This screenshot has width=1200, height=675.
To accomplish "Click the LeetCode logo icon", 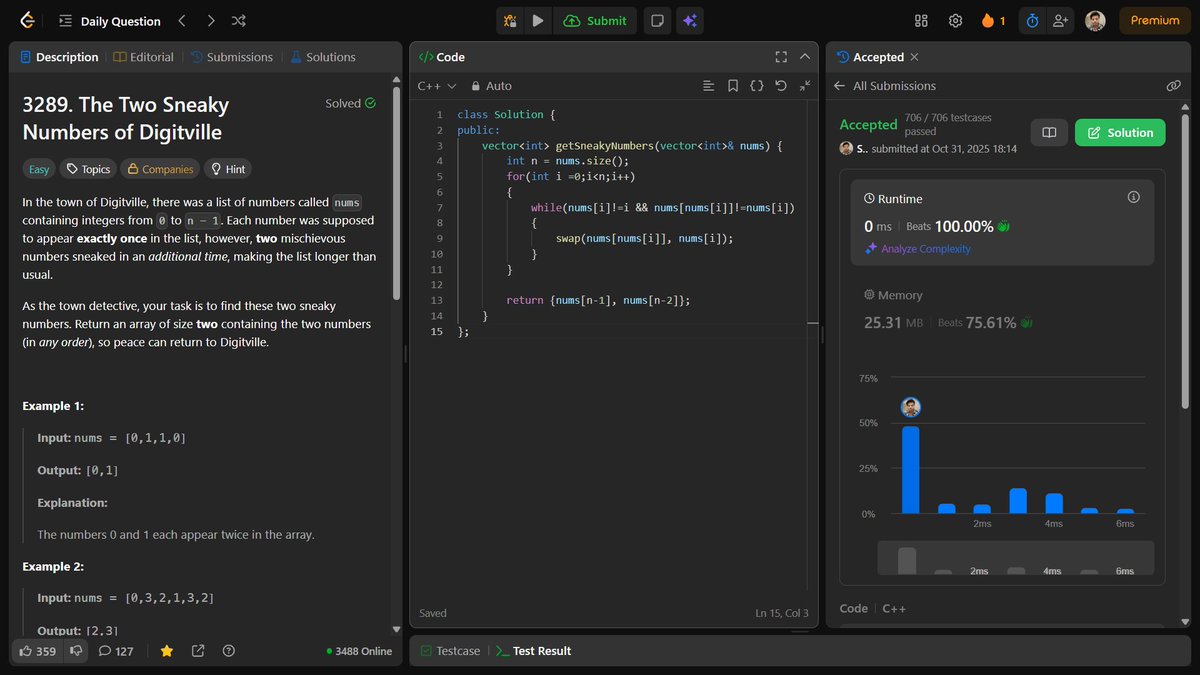I will (x=27, y=20).
